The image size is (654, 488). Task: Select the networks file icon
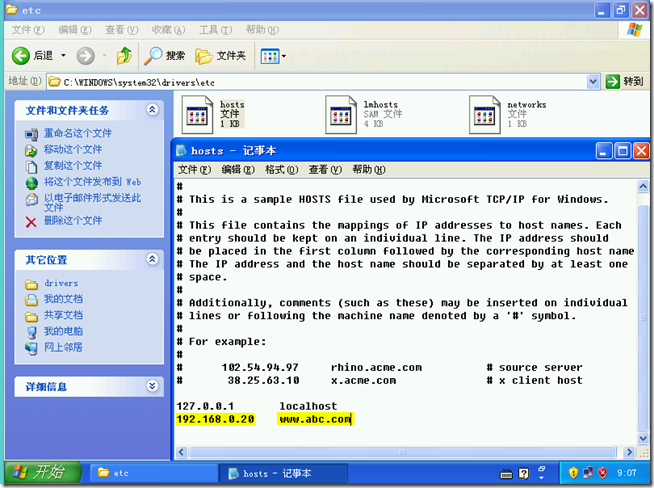click(484, 115)
